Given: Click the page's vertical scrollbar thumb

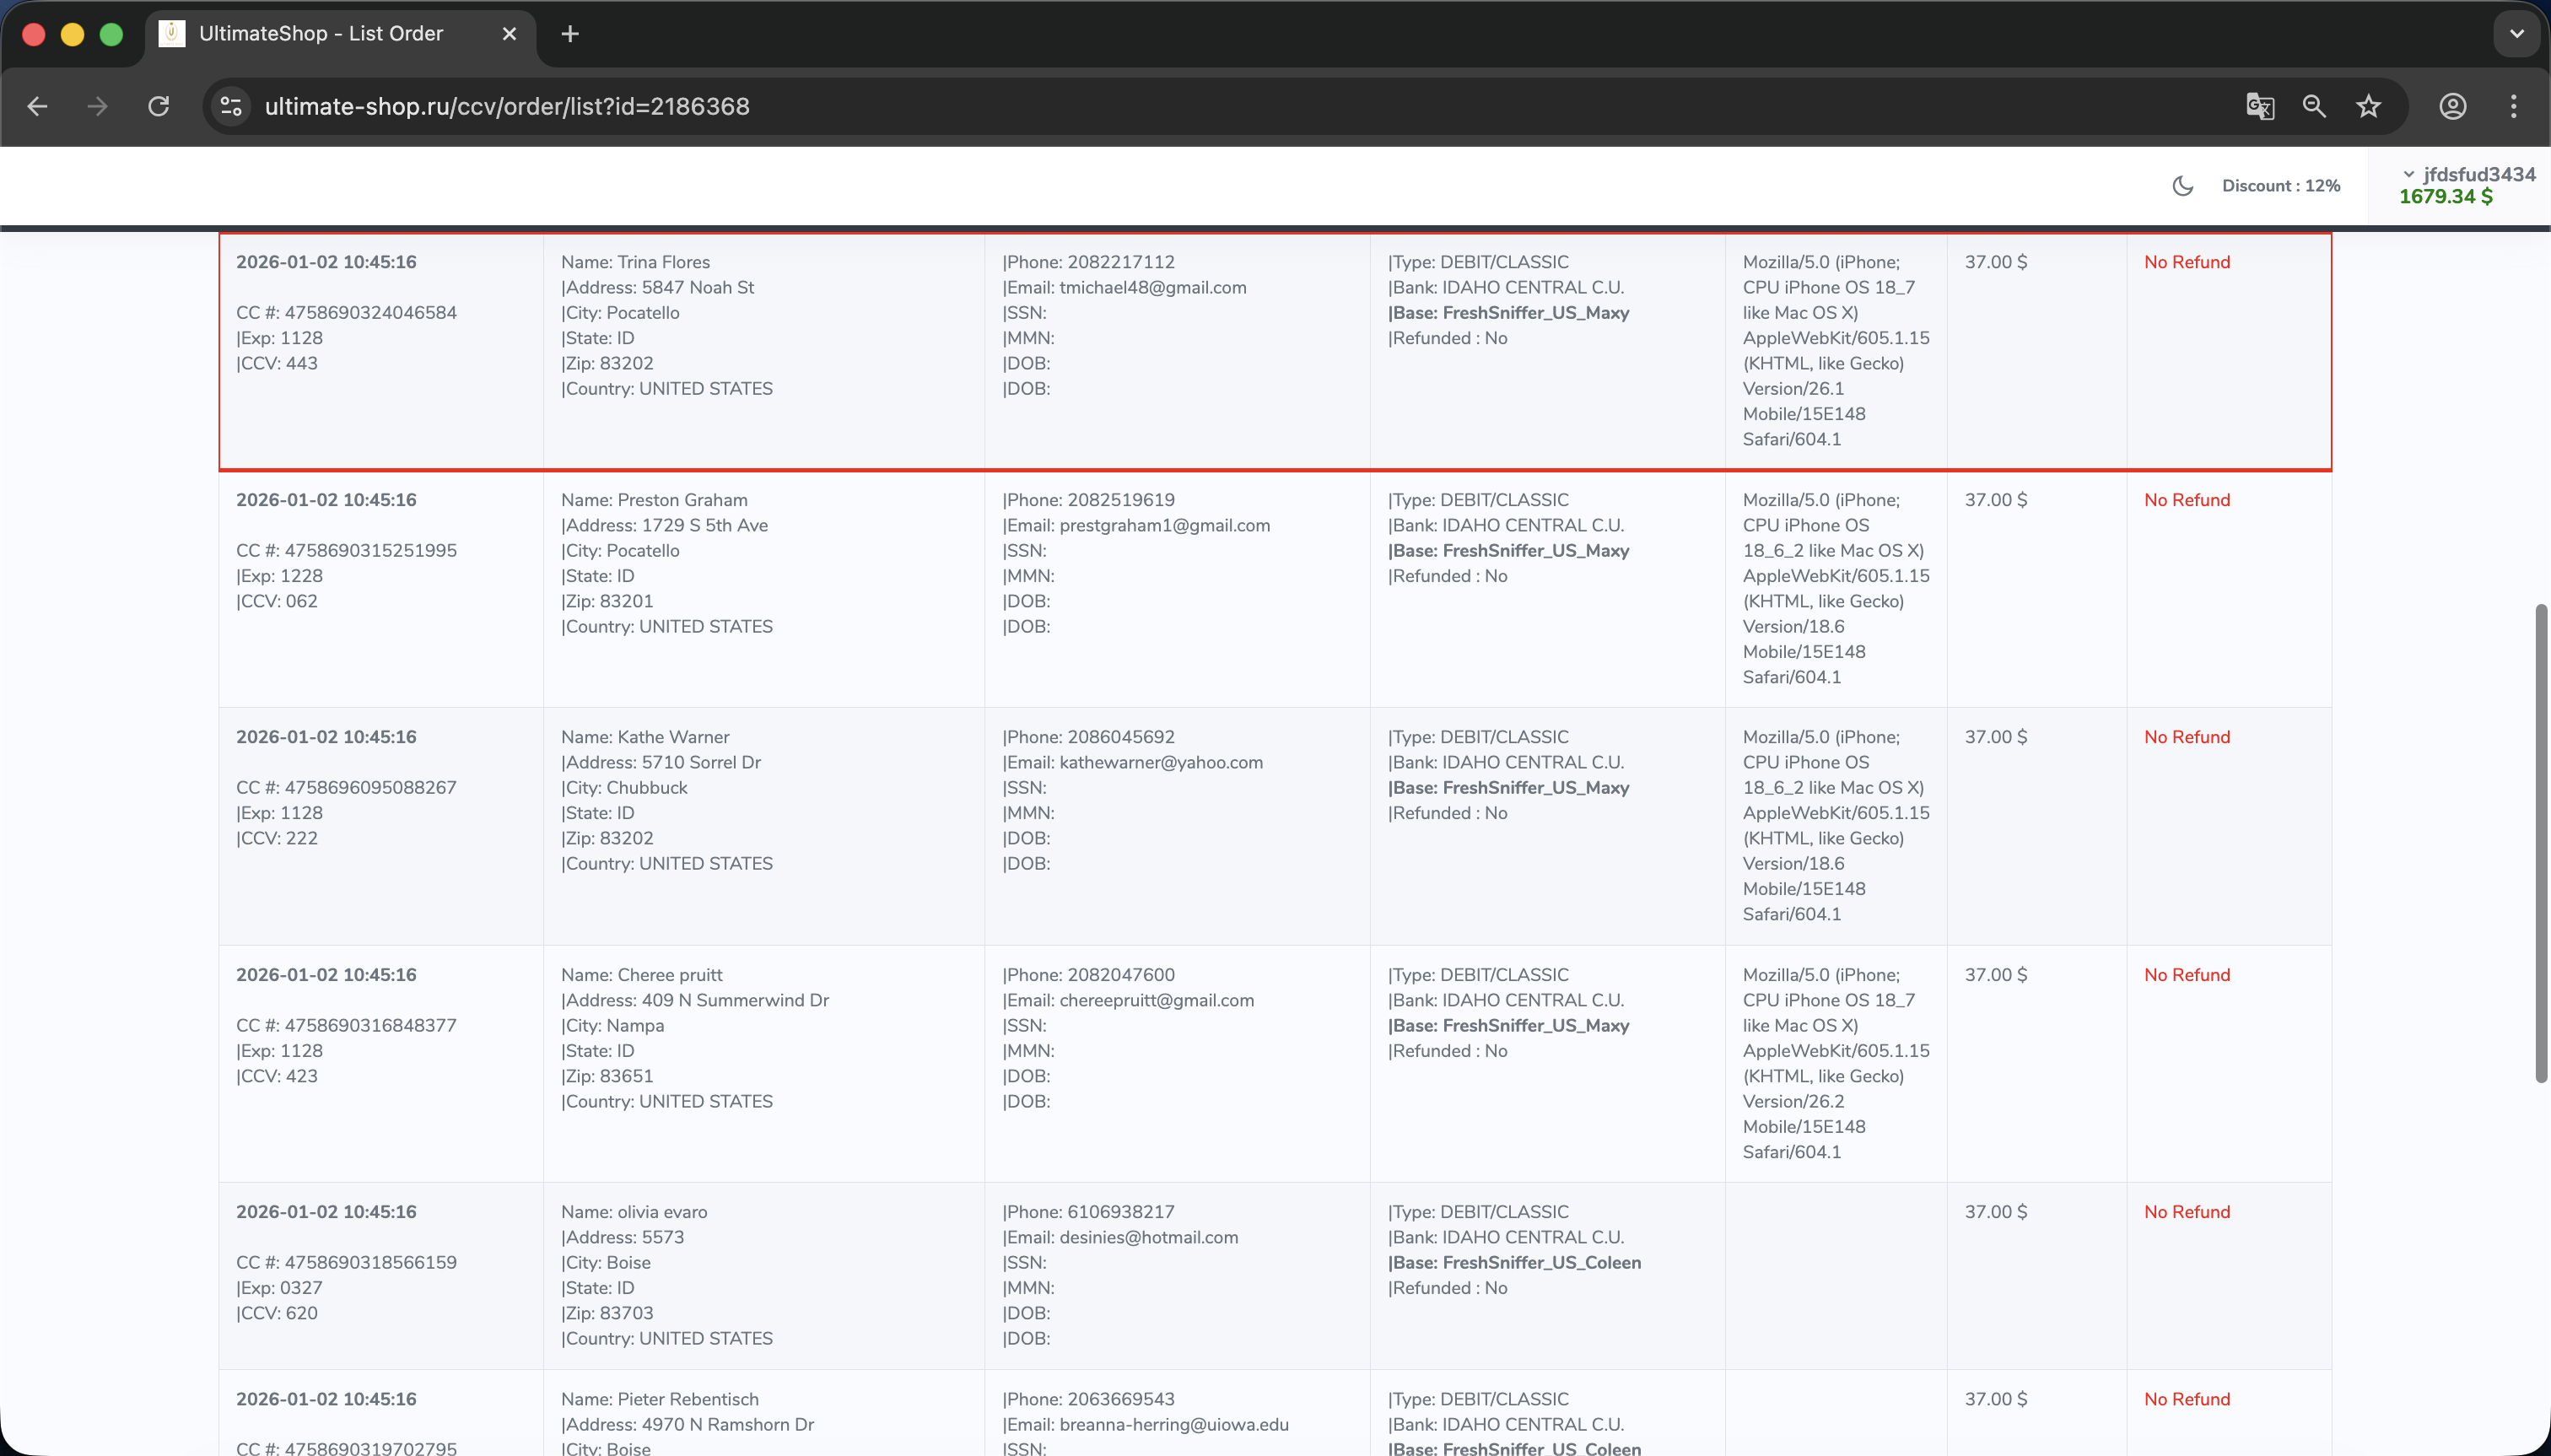Looking at the screenshot, I should (x=2540, y=842).
